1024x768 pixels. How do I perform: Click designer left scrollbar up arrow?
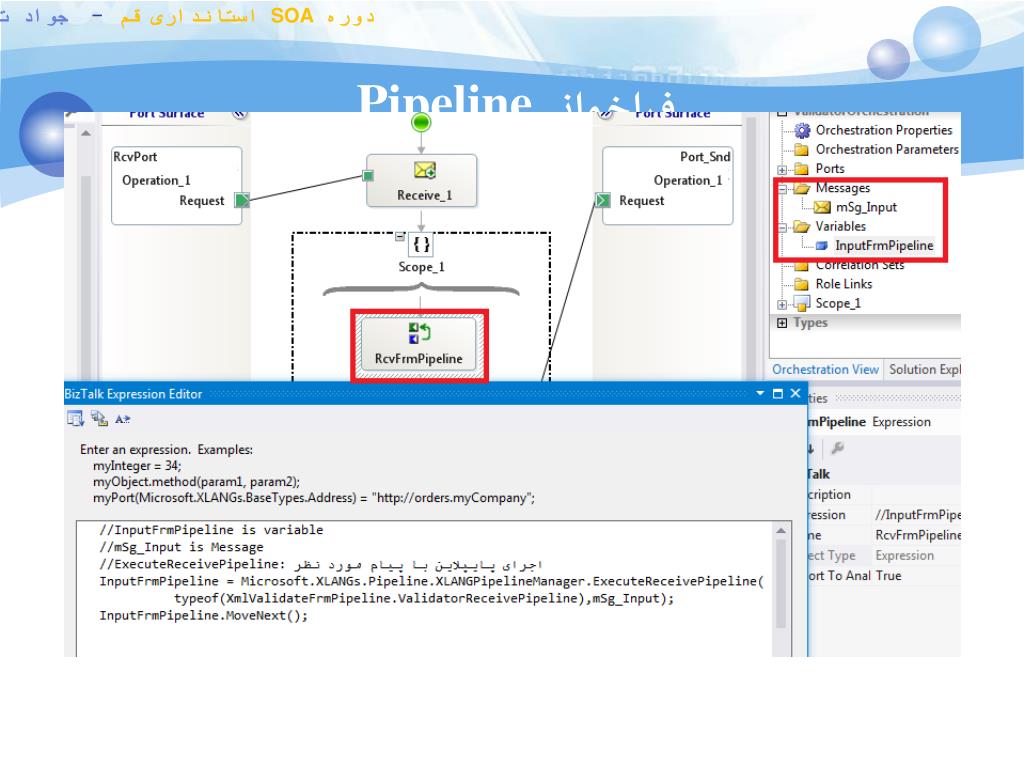(86, 133)
